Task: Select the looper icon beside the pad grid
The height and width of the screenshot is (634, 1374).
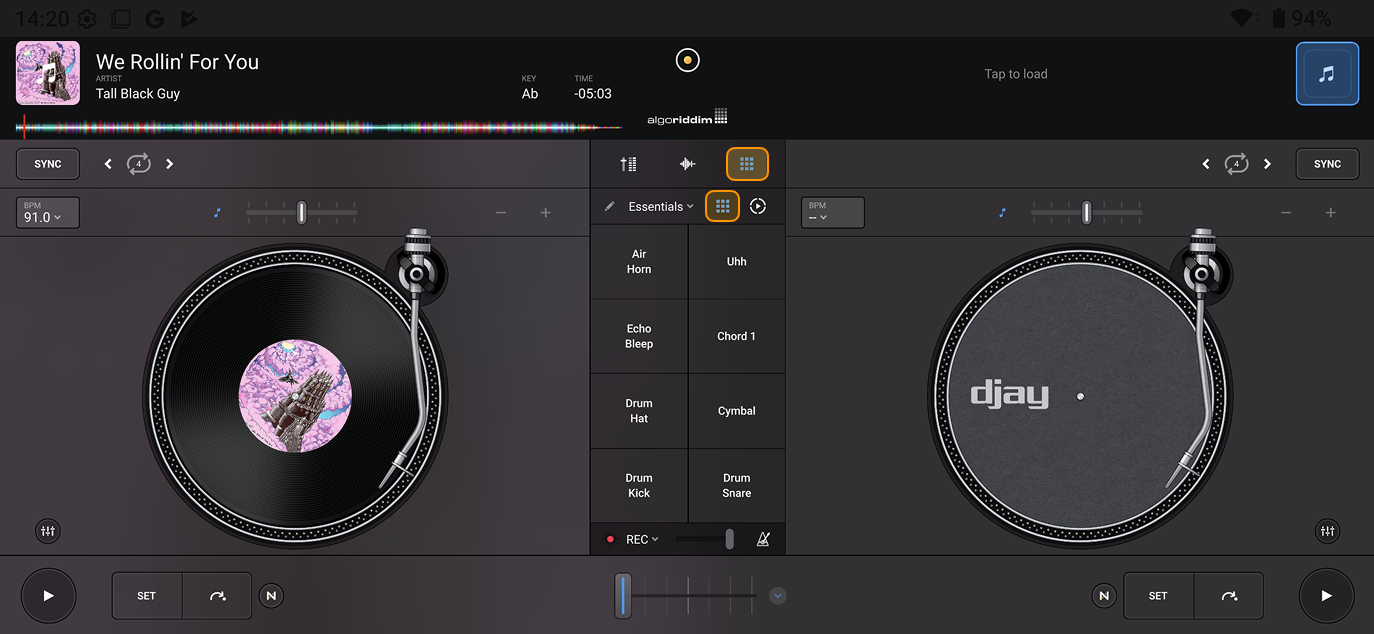Action: click(758, 206)
